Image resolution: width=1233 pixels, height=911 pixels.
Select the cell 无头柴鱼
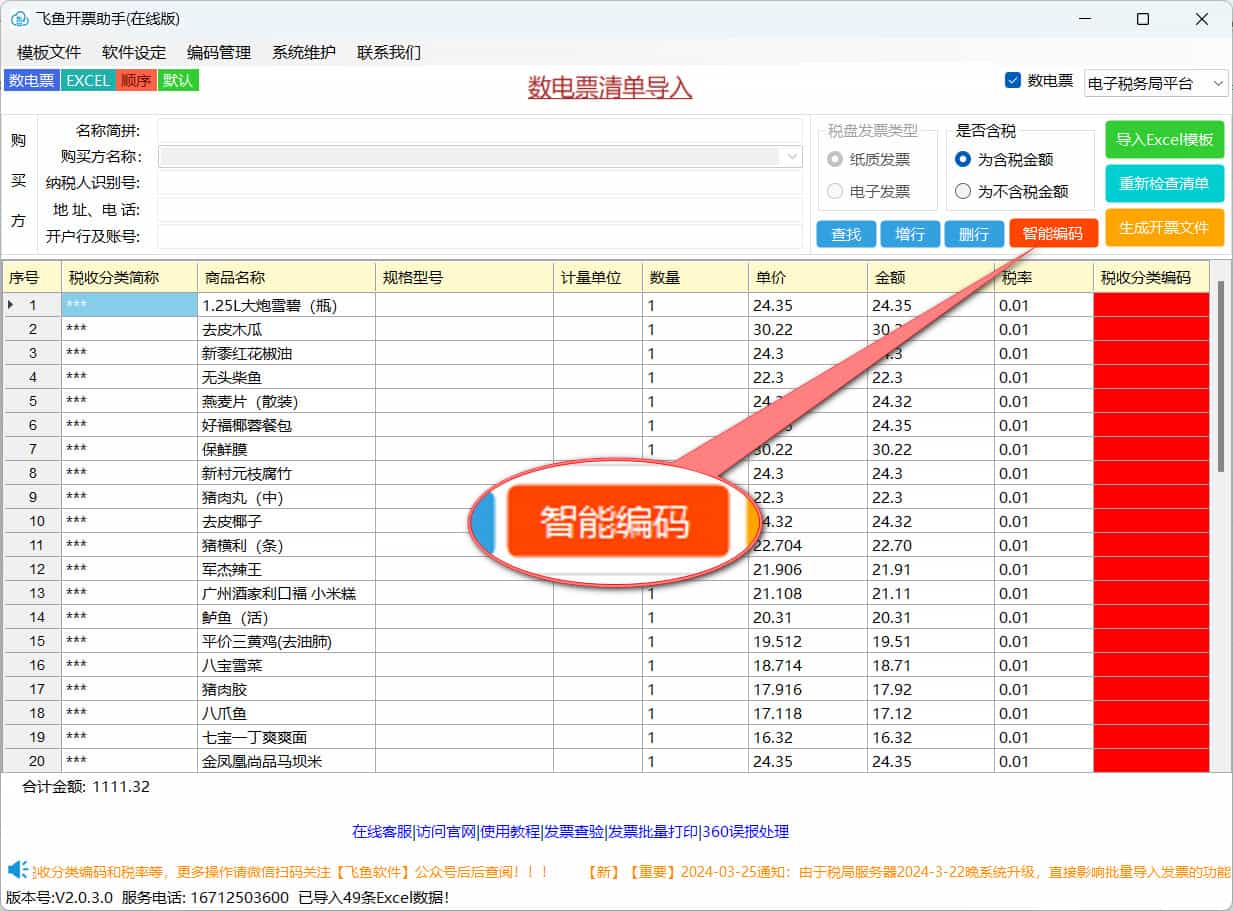[x=286, y=377]
